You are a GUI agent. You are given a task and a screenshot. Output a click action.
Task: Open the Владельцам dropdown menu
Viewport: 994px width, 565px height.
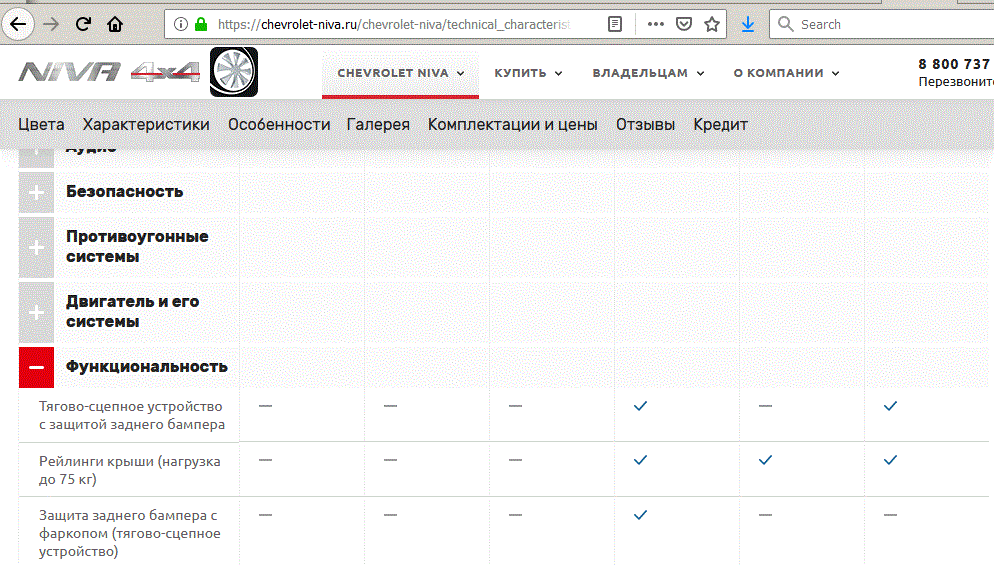648,73
